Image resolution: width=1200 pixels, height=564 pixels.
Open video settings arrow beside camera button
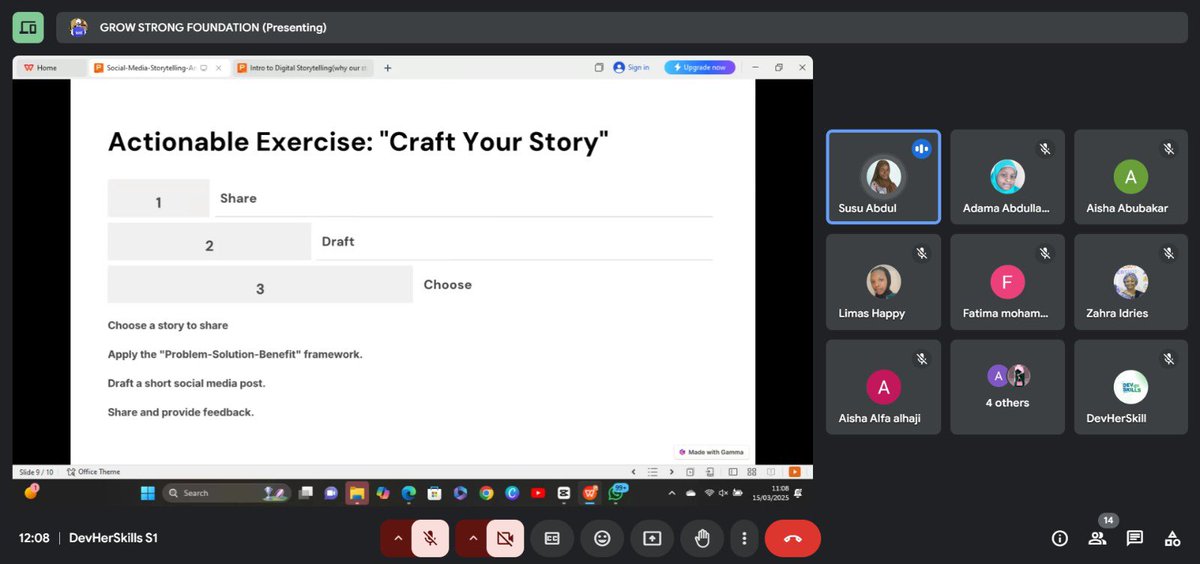coord(472,538)
